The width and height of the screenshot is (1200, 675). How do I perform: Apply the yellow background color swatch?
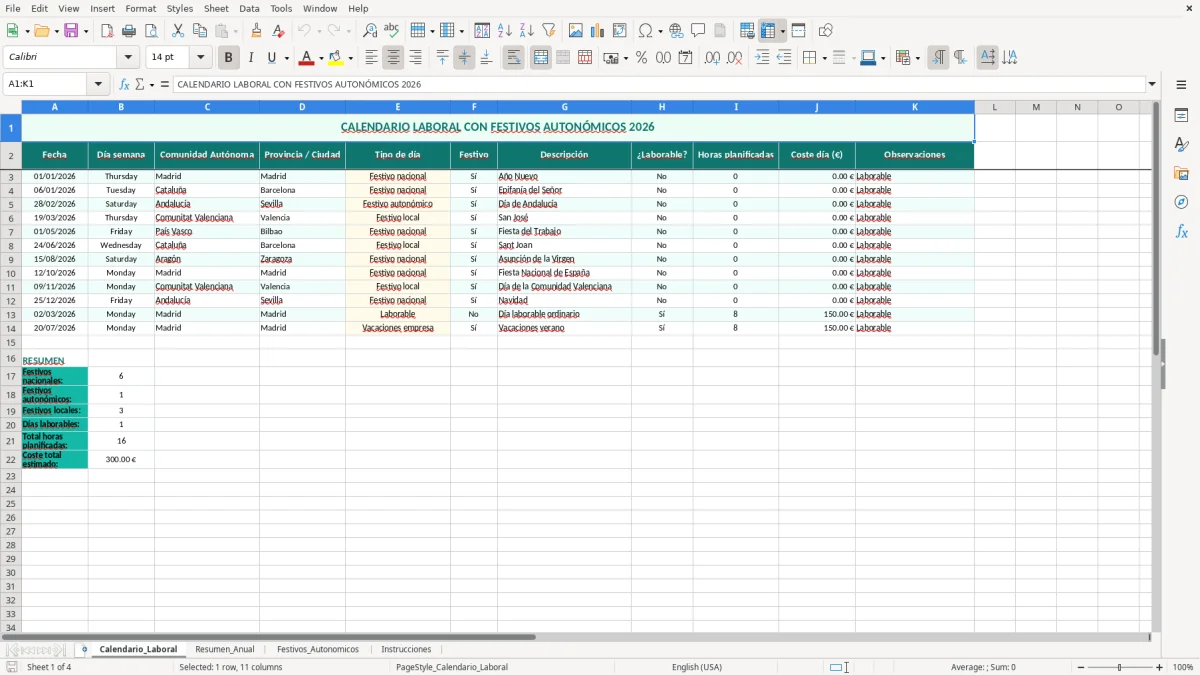tap(336, 58)
